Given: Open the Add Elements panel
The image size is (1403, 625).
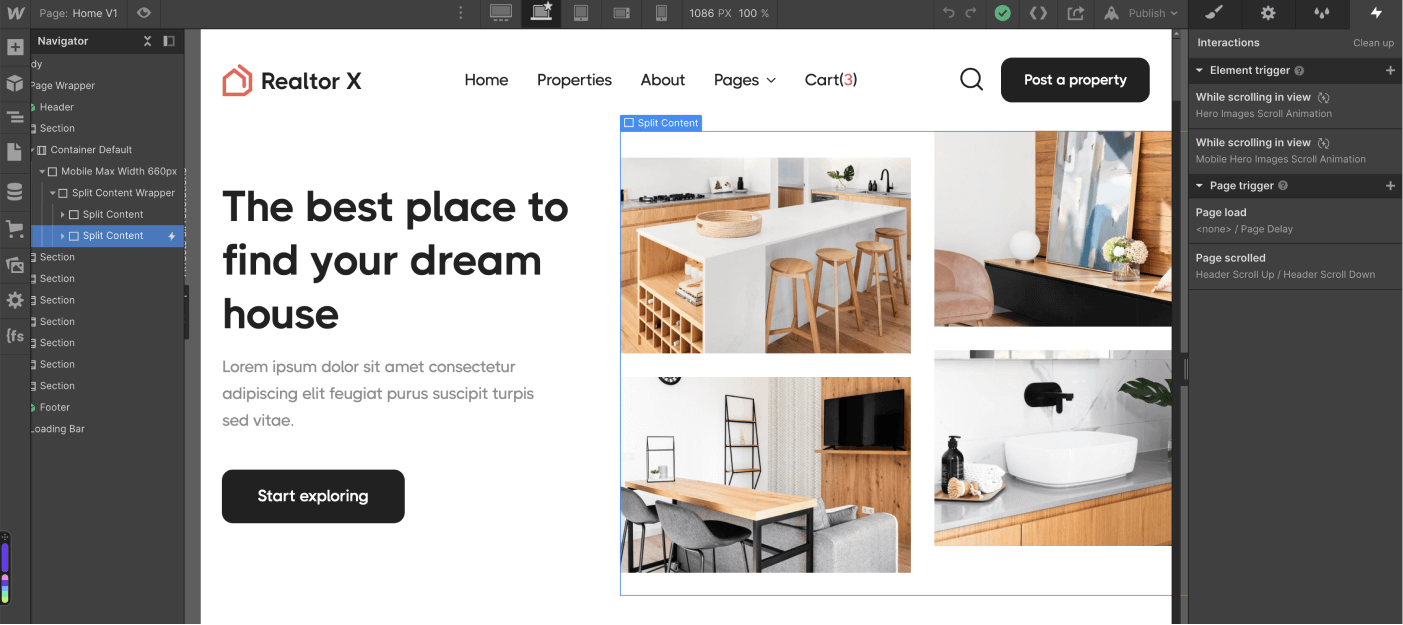Looking at the screenshot, I should 15,47.
